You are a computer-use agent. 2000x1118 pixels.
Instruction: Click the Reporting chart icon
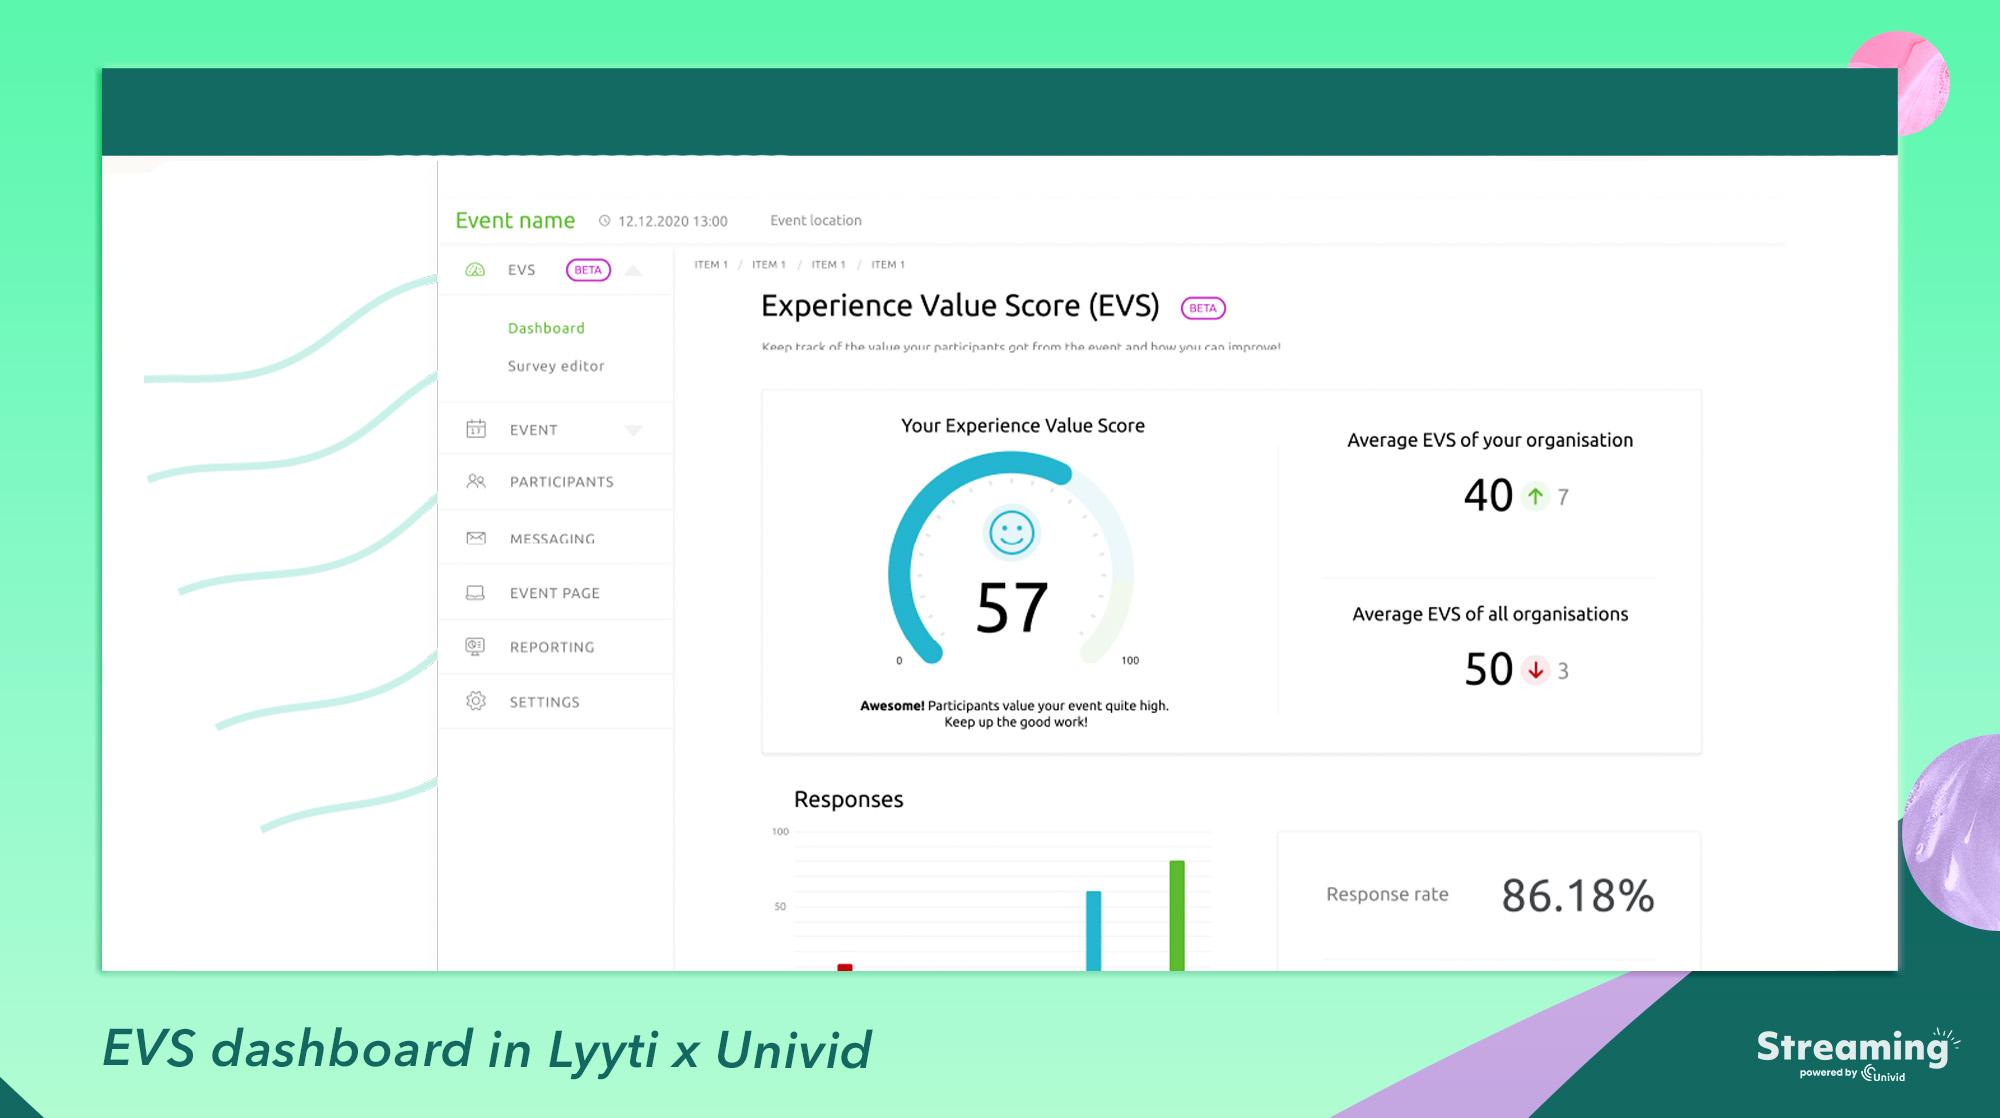pyautogui.click(x=477, y=646)
